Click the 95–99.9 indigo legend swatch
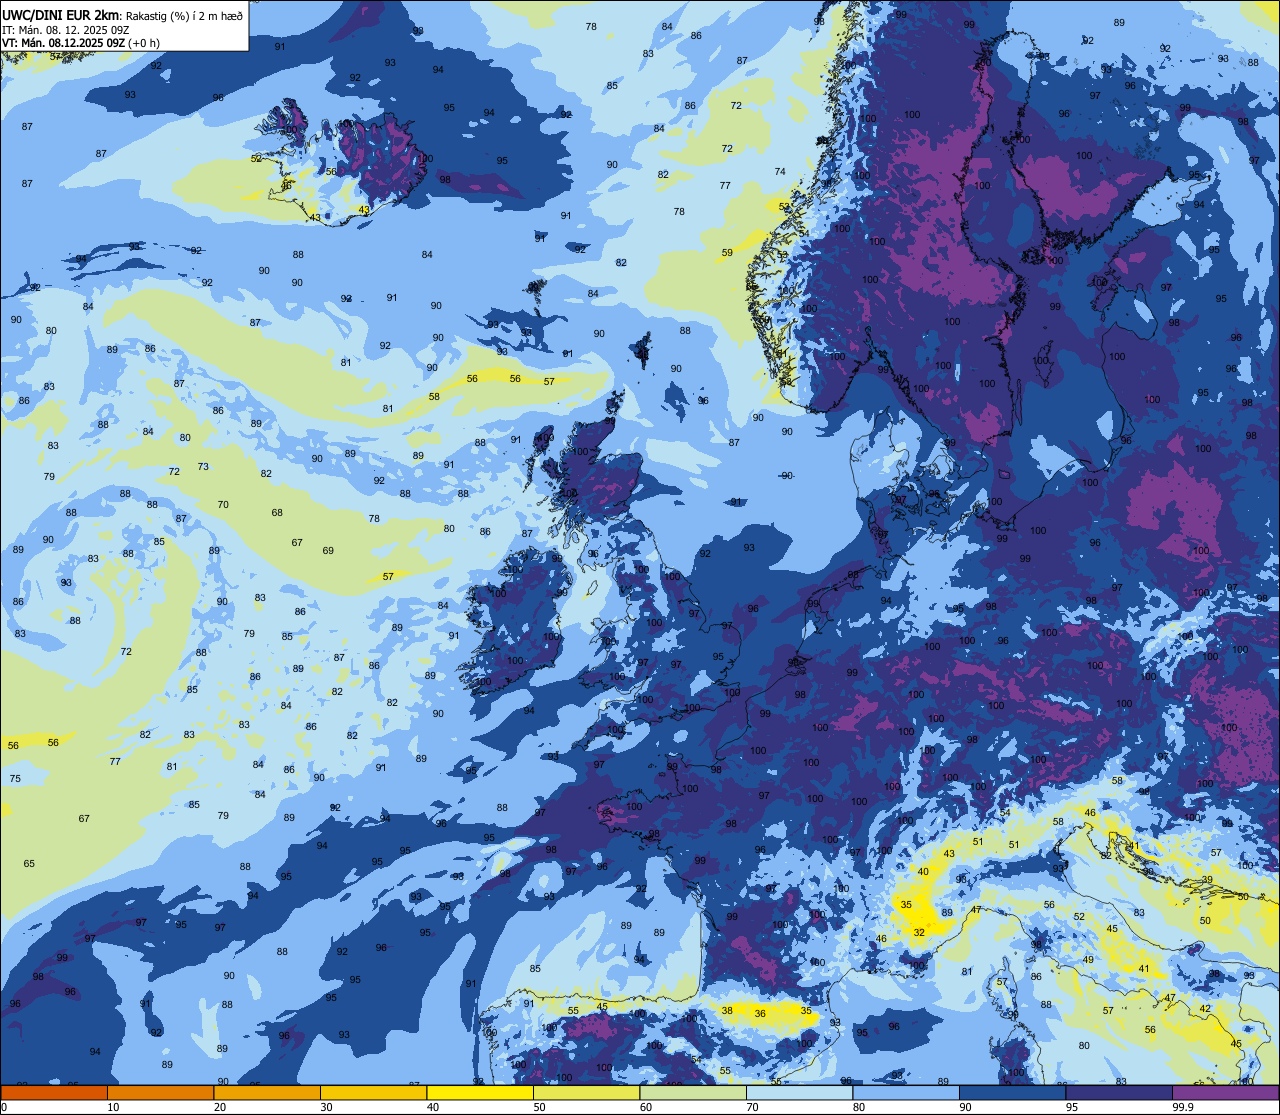Image resolution: width=1280 pixels, height=1115 pixels. pos(1119,1092)
